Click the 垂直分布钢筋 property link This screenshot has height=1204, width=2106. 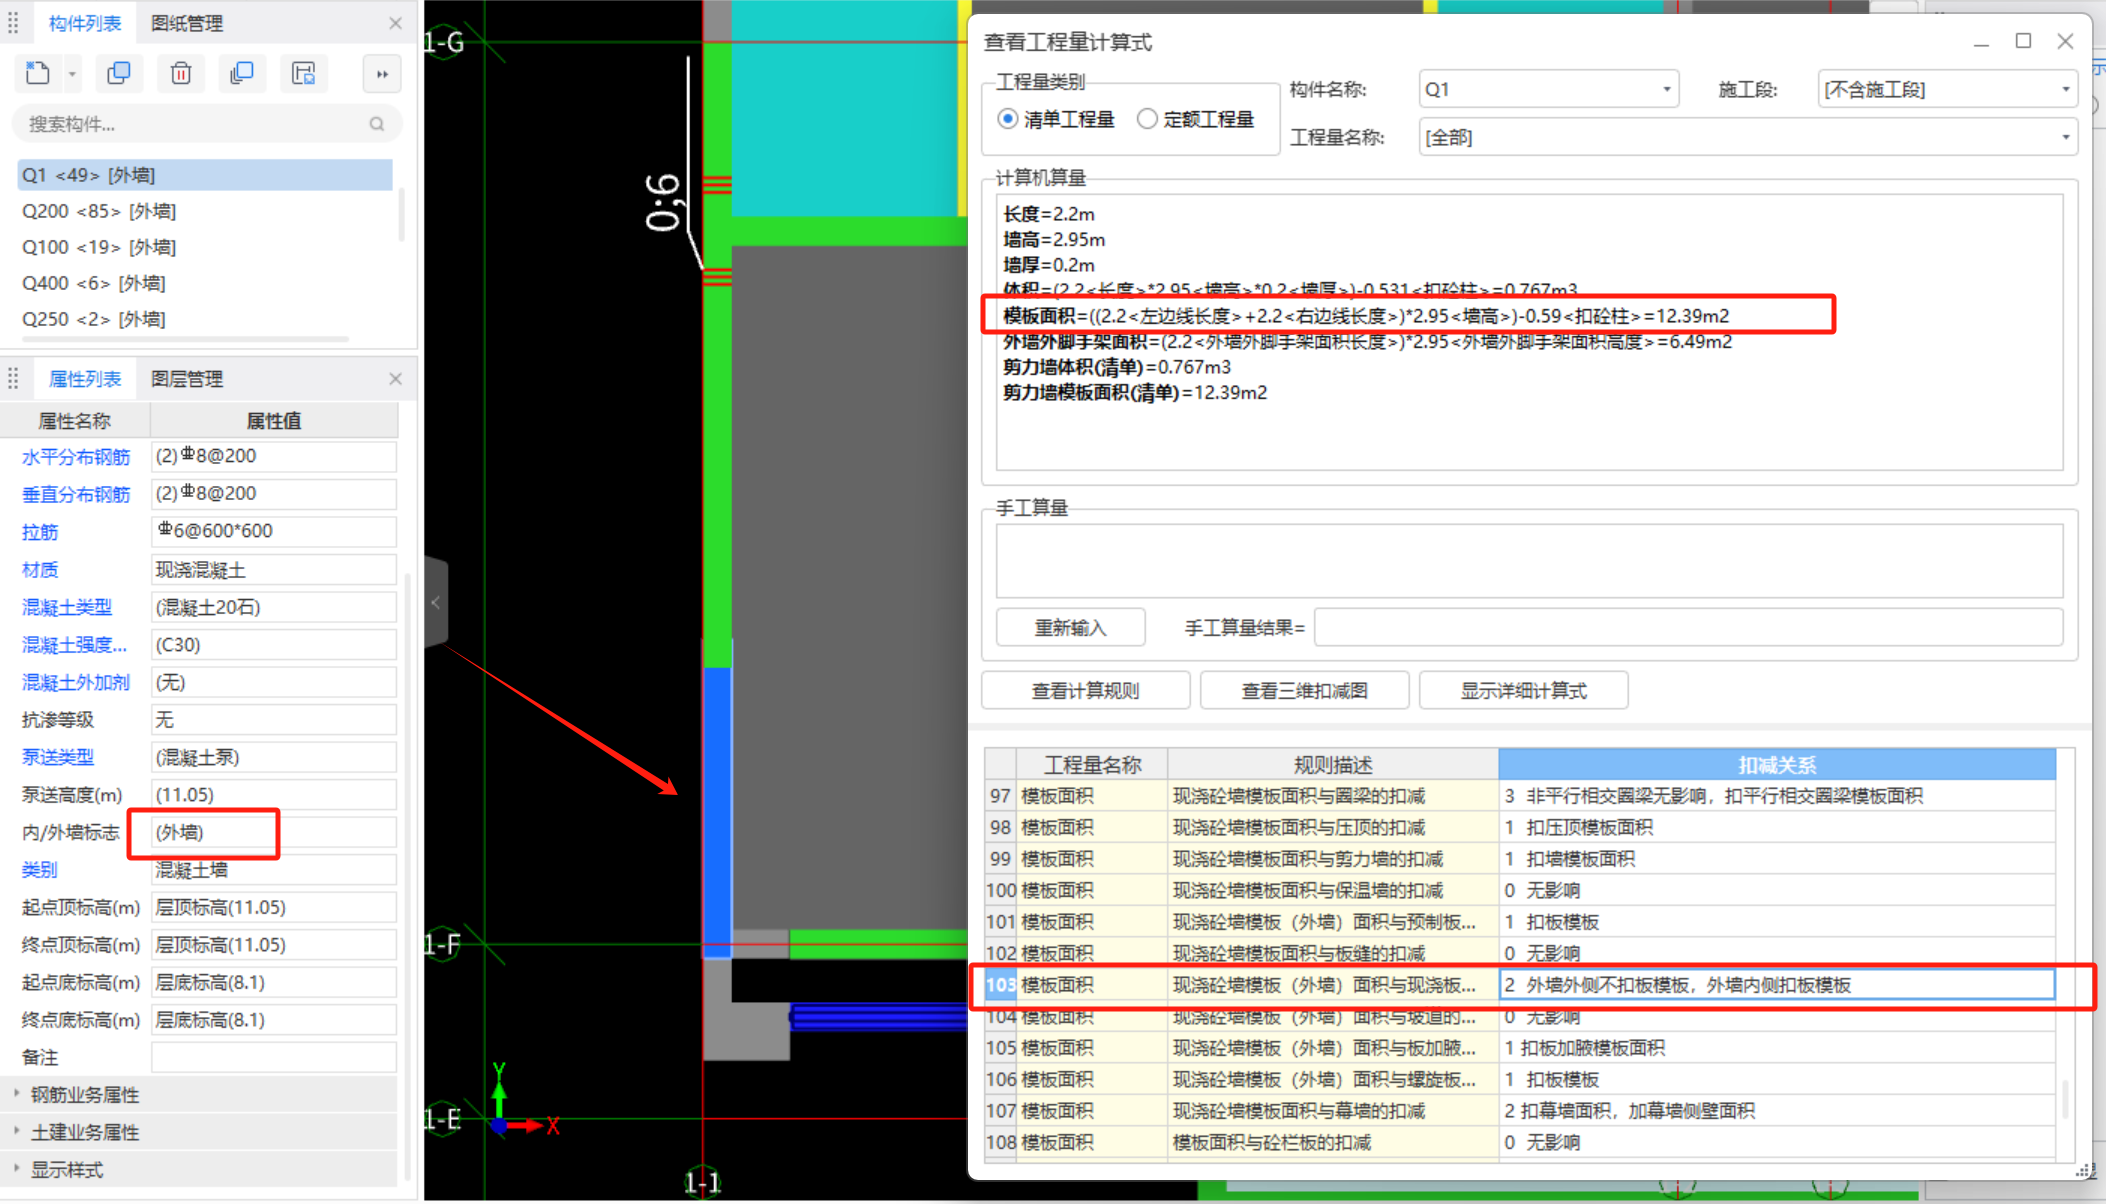(x=76, y=494)
